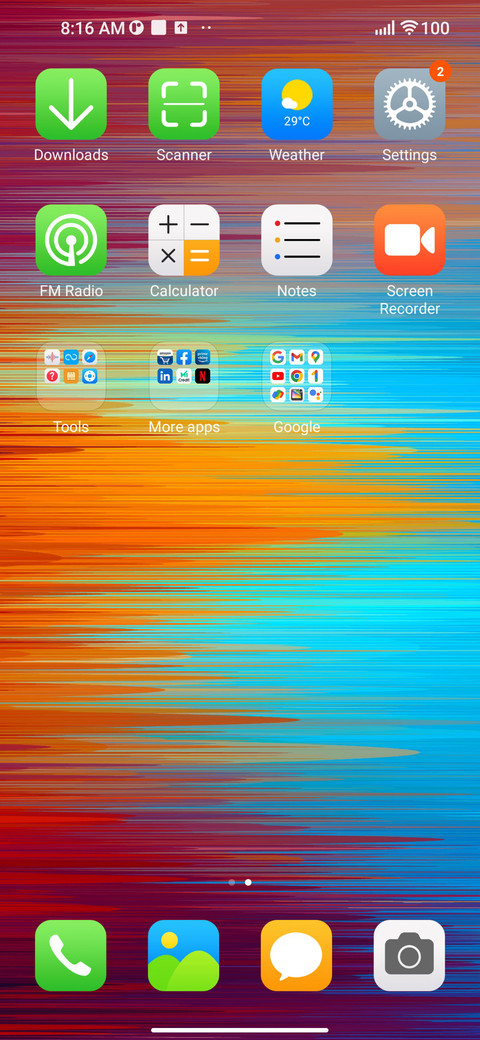Tap the circular notification icon beside the time

[x=137, y=28]
